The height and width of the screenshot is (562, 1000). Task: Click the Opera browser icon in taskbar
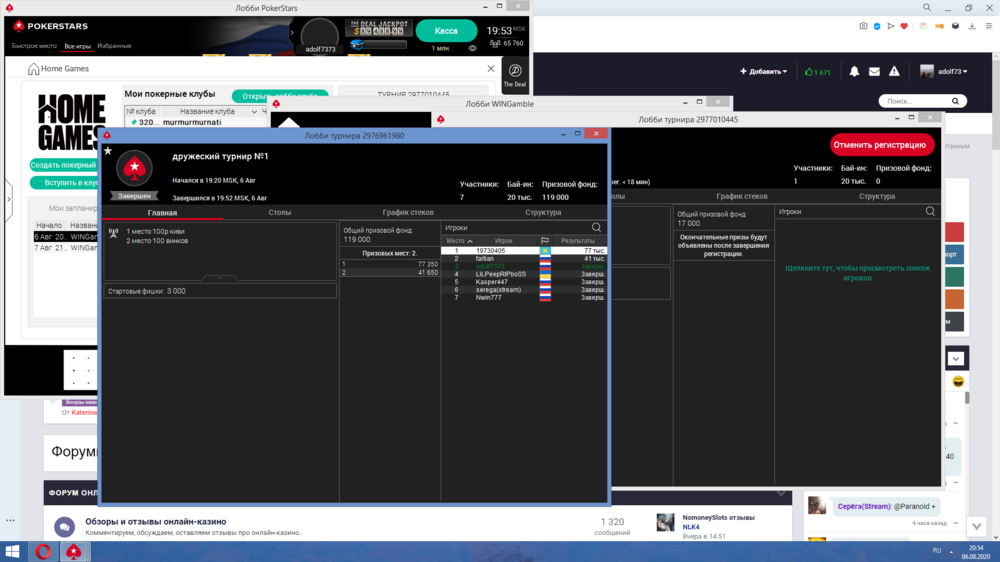(44, 551)
